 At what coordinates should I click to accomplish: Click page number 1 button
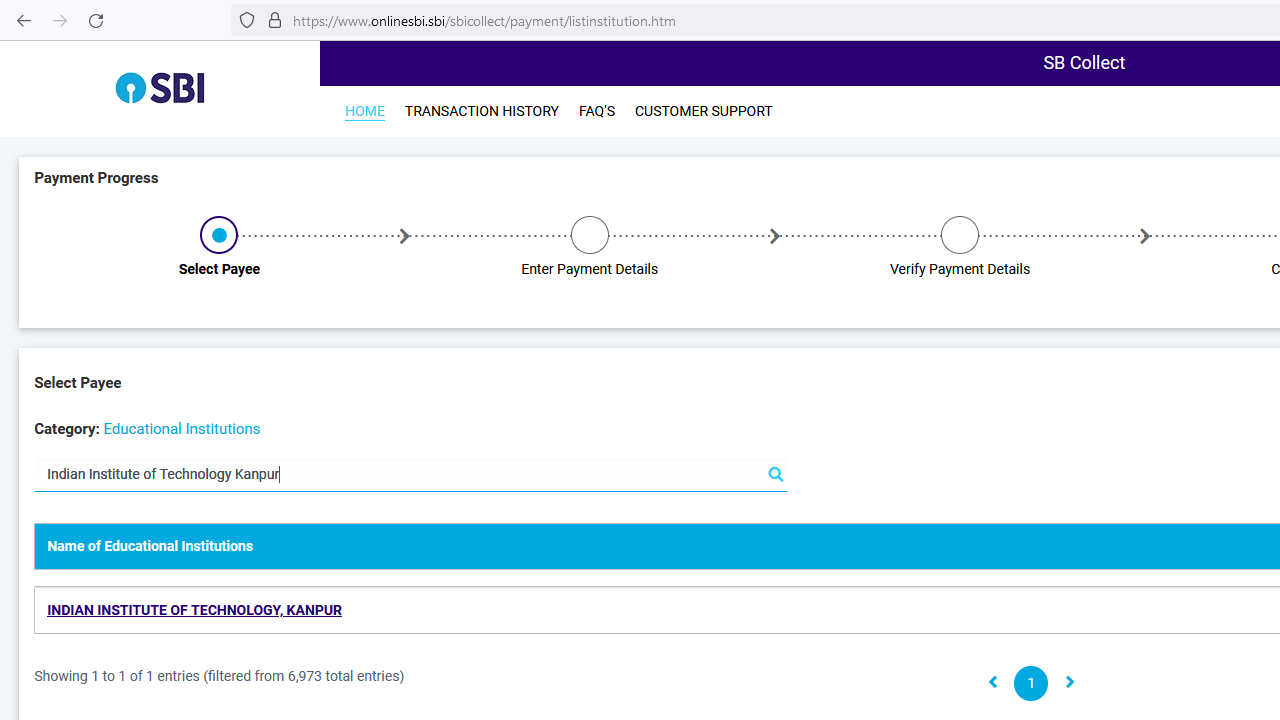coord(1030,683)
